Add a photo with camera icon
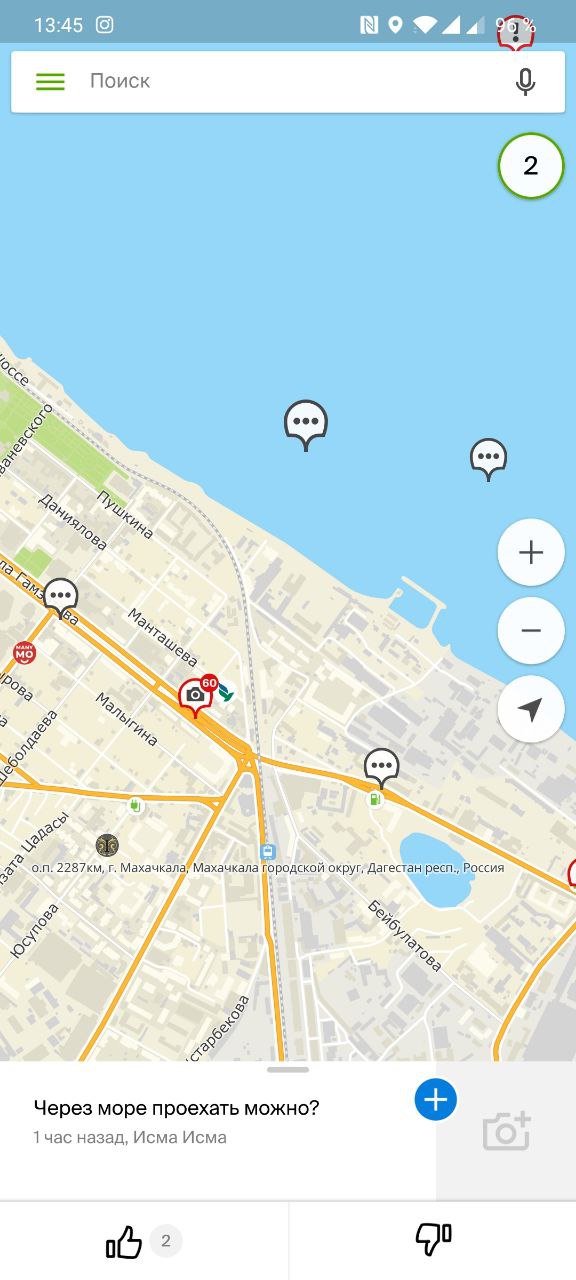This screenshot has height=1280, width=576. click(x=506, y=1131)
